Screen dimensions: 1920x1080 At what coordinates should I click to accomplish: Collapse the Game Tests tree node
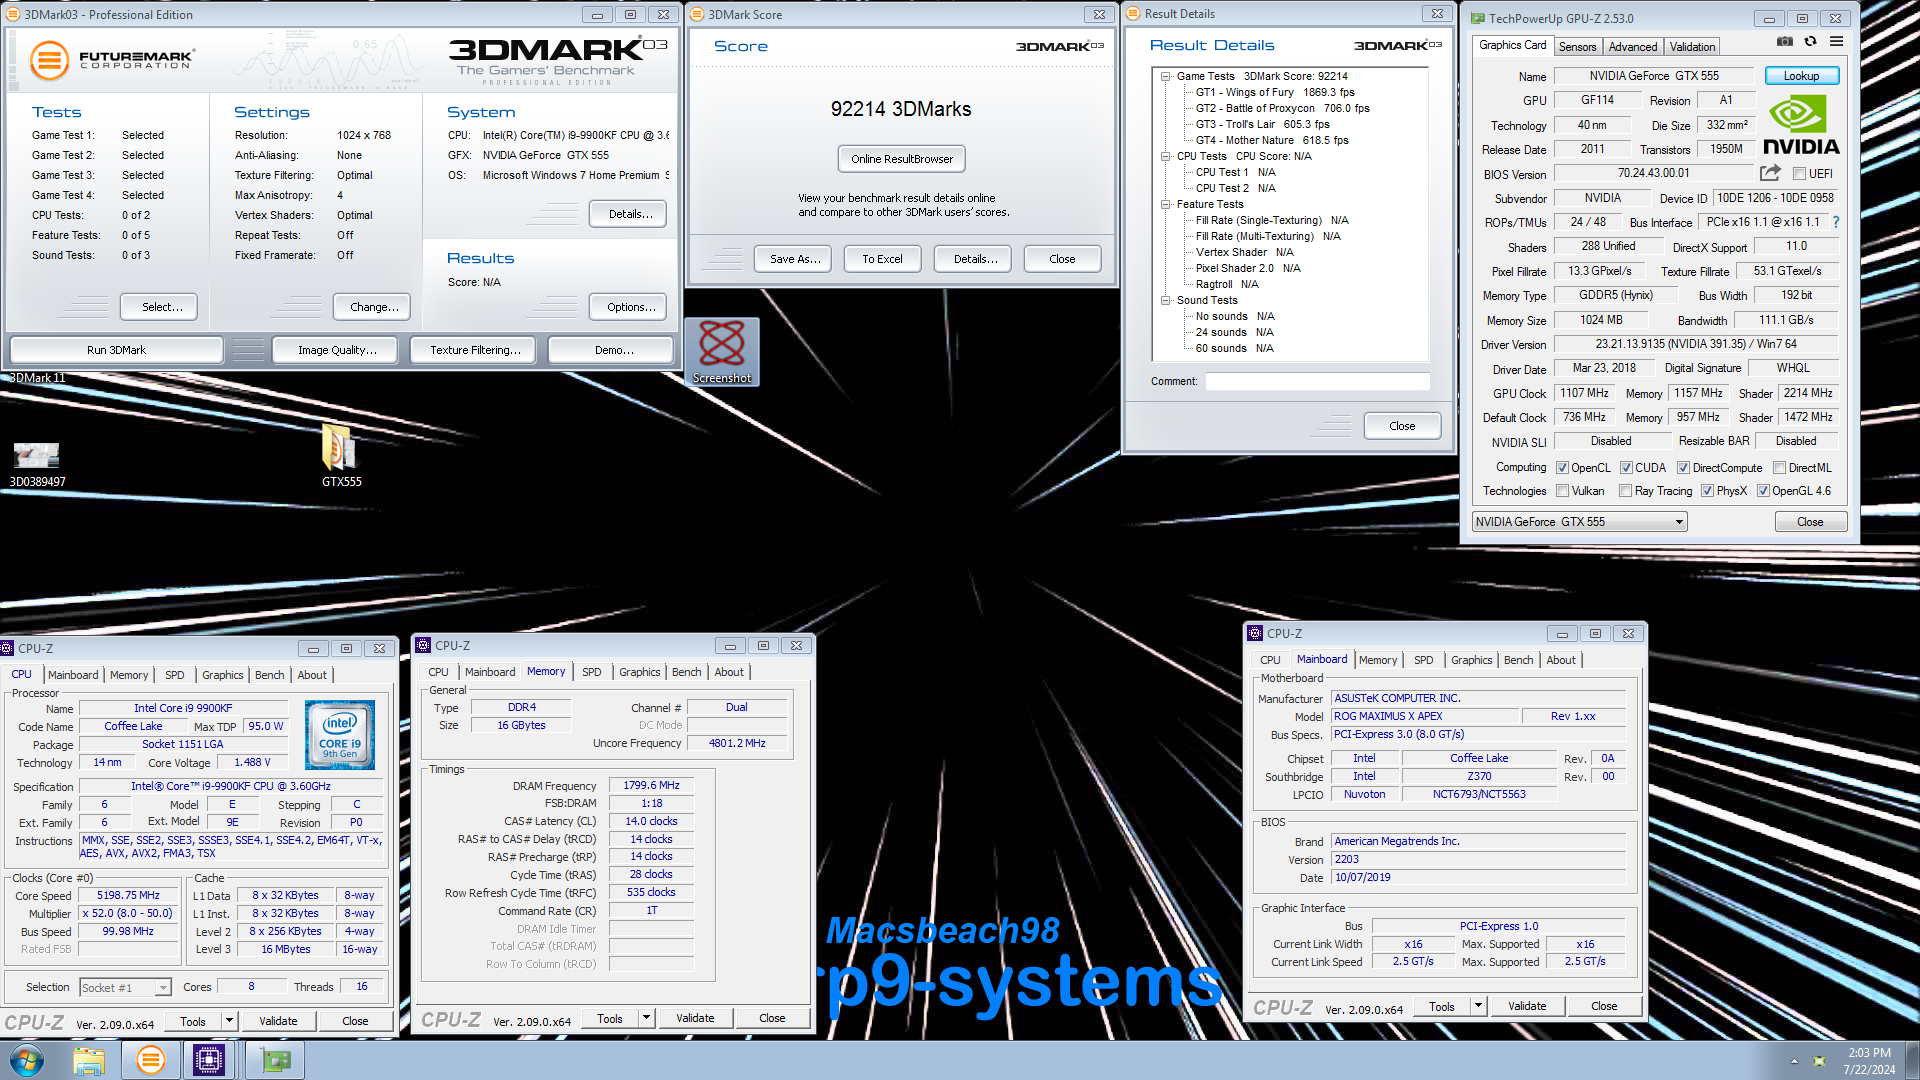[1166, 76]
